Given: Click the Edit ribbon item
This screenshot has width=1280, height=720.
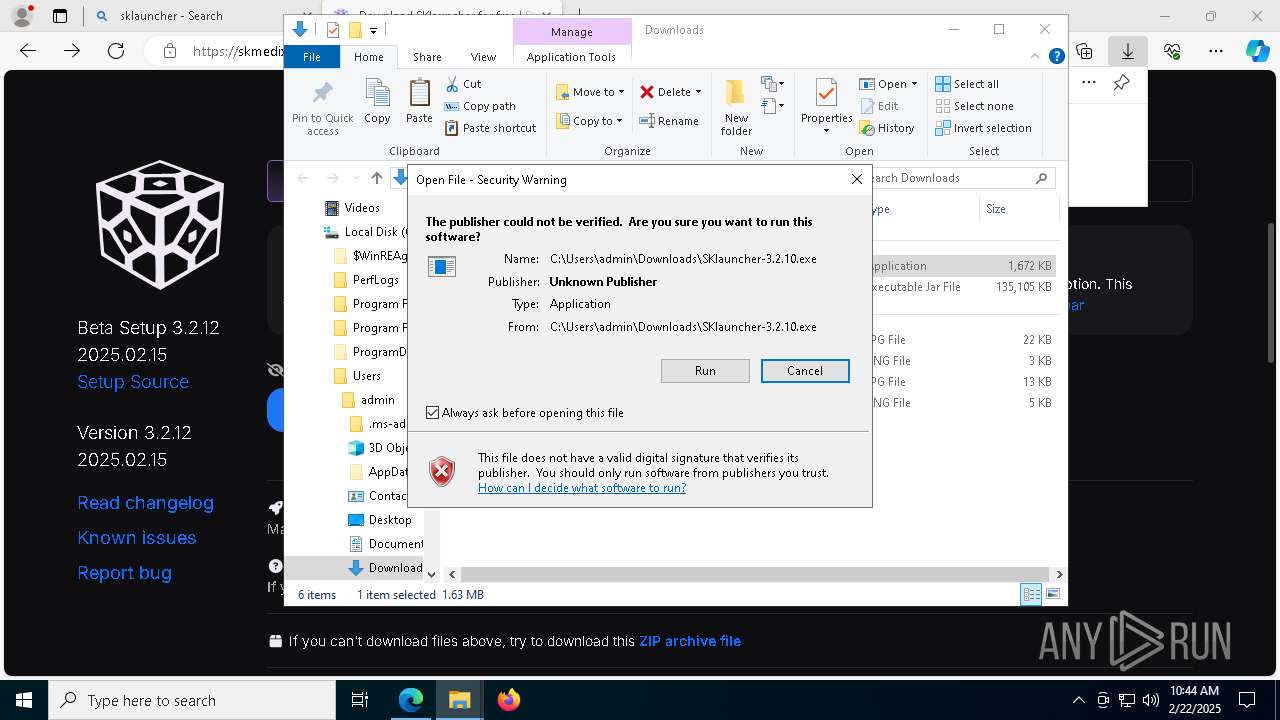Looking at the screenshot, I should pyautogui.click(x=879, y=106).
